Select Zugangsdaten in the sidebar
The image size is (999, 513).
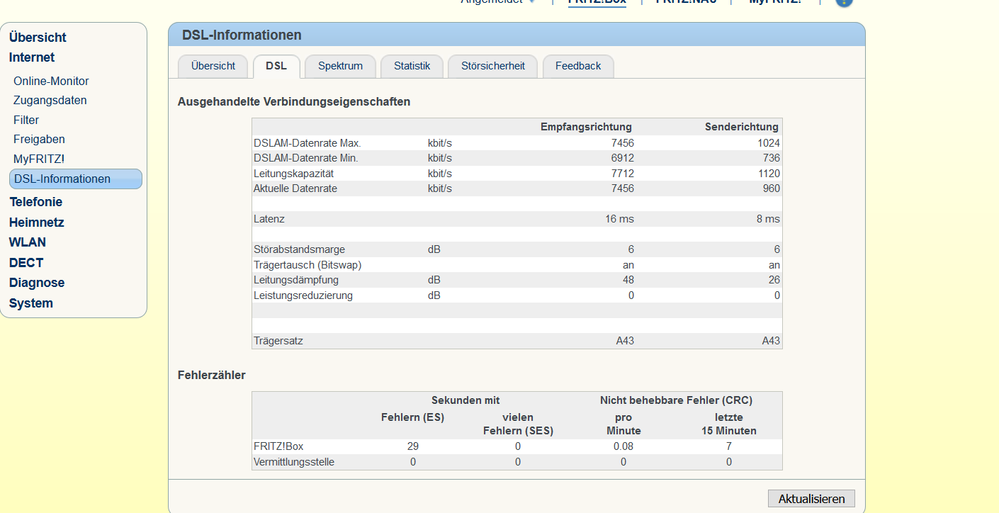(x=50, y=100)
